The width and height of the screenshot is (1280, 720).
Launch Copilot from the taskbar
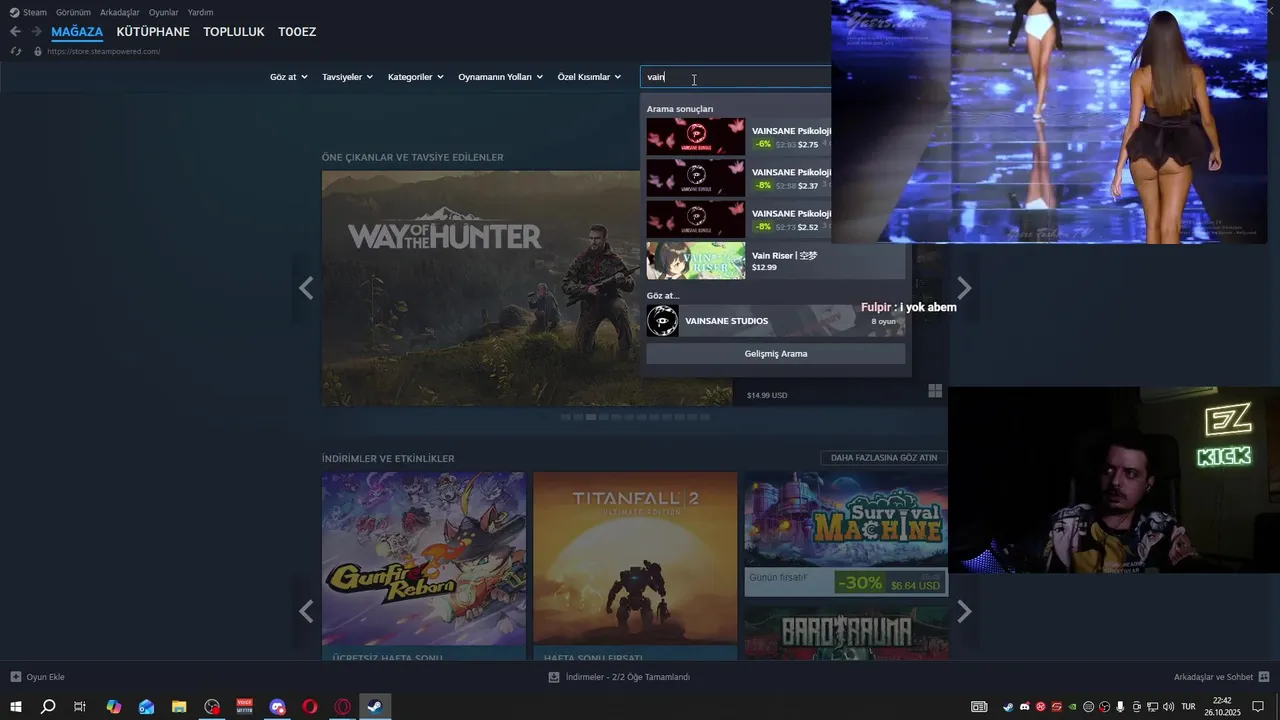tap(114, 707)
